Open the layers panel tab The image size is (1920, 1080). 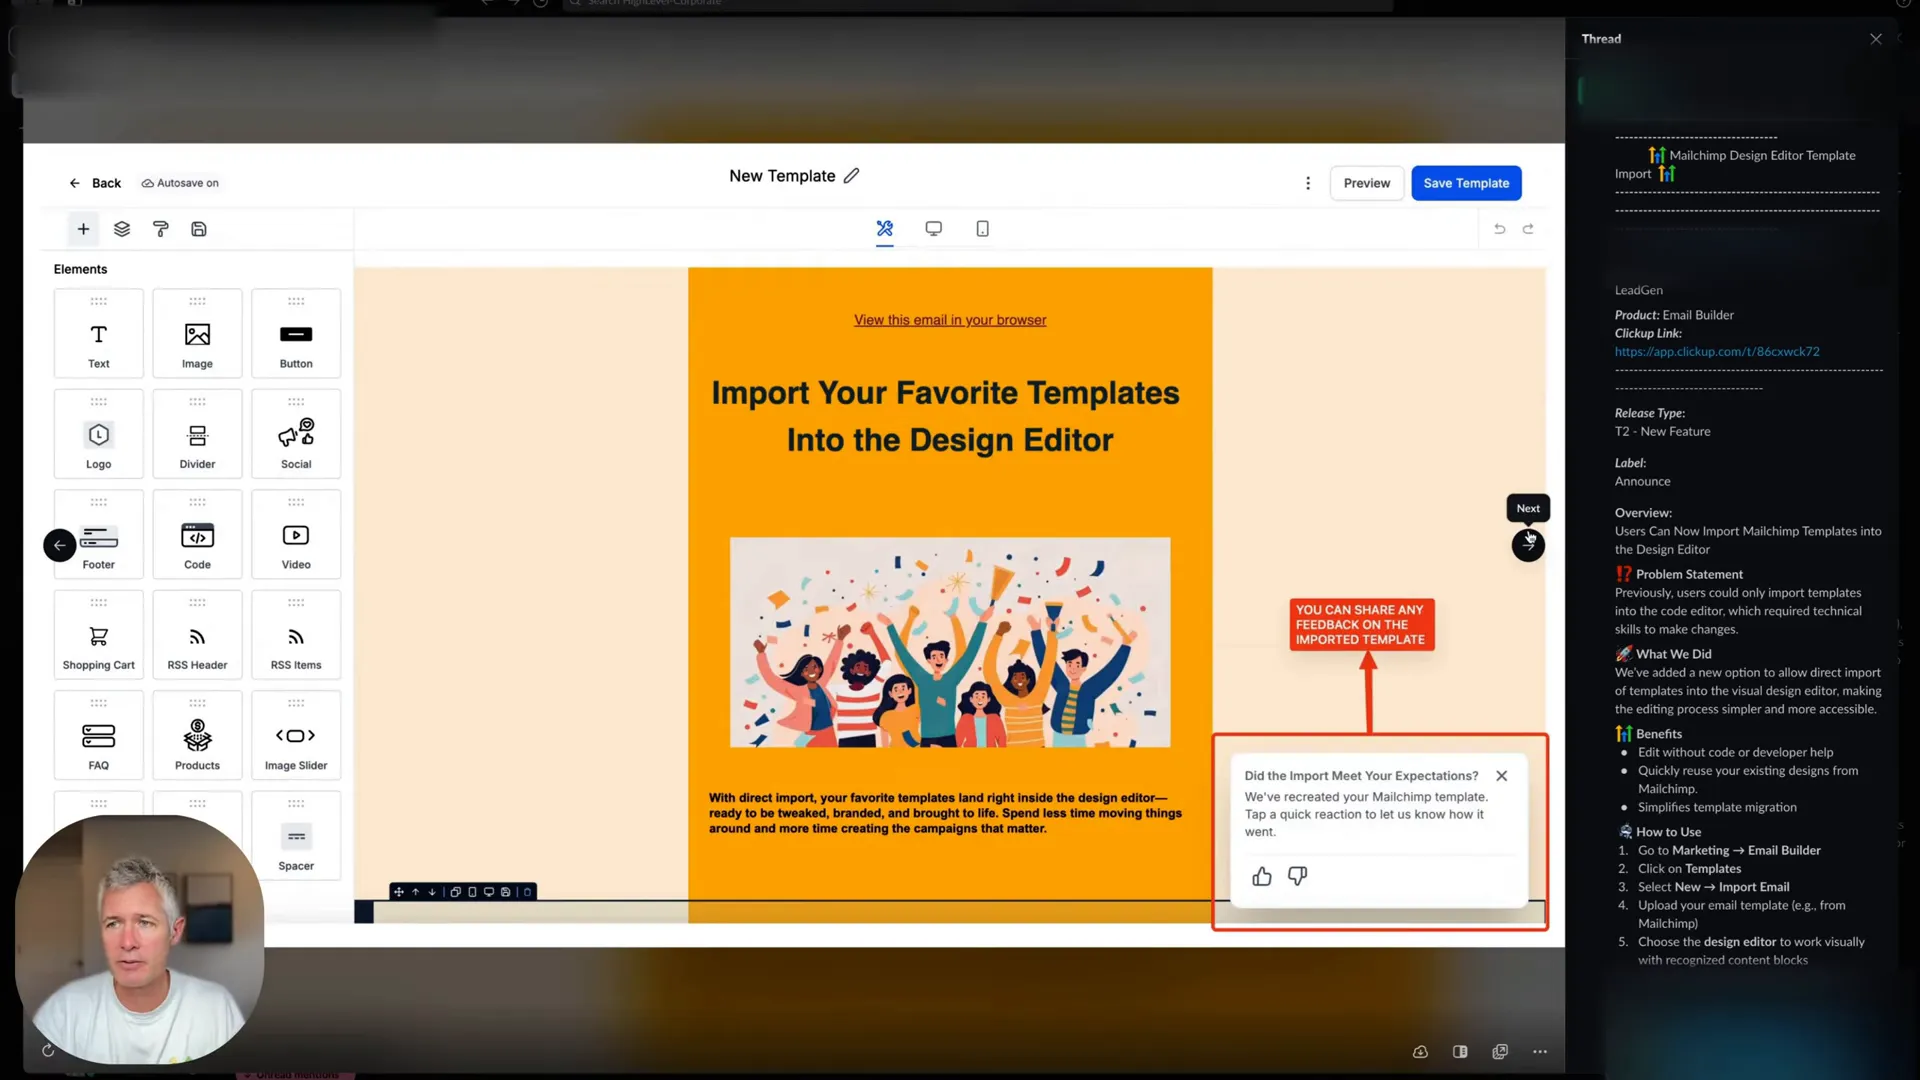click(122, 229)
